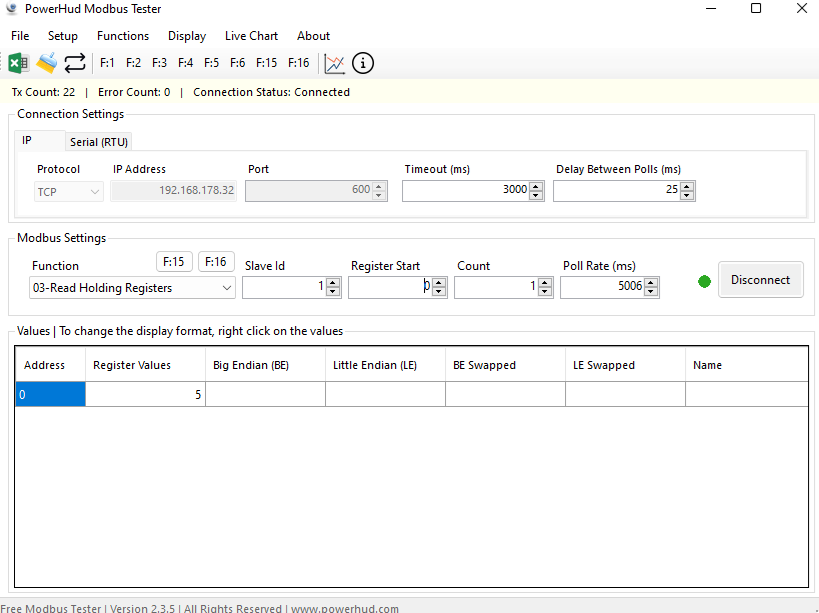Click the Disconnect button
Viewport: 819px width, 613px height.
tap(760, 280)
